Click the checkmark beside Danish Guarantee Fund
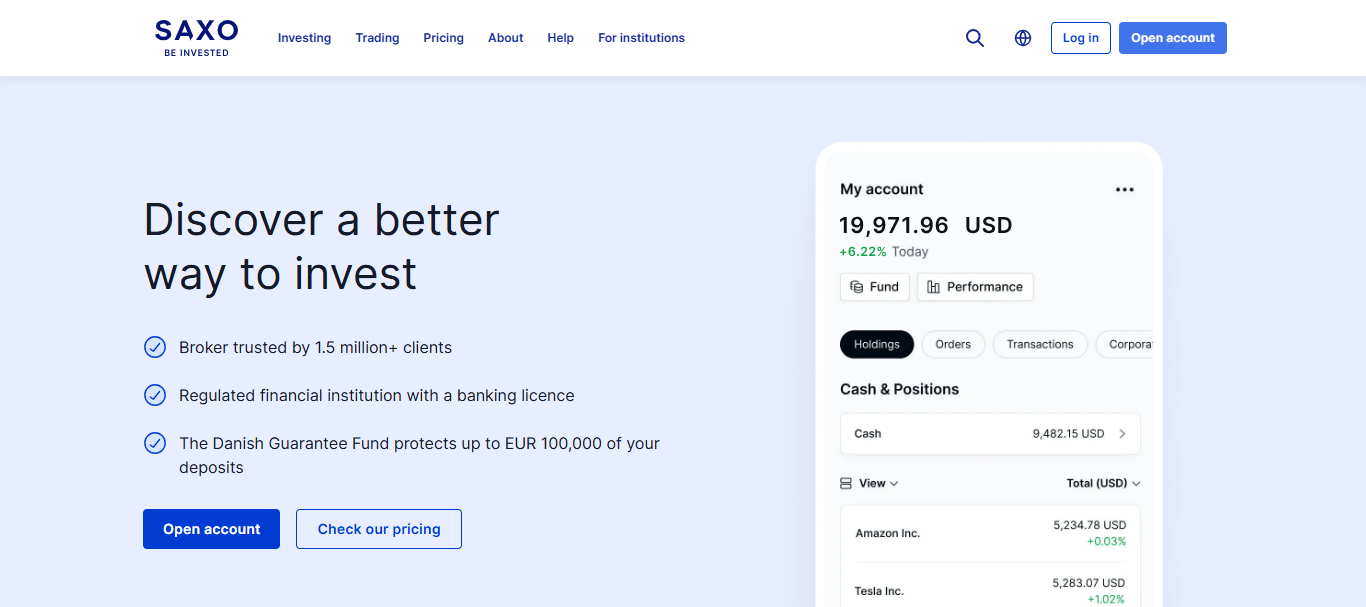 click(x=155, y=443)
